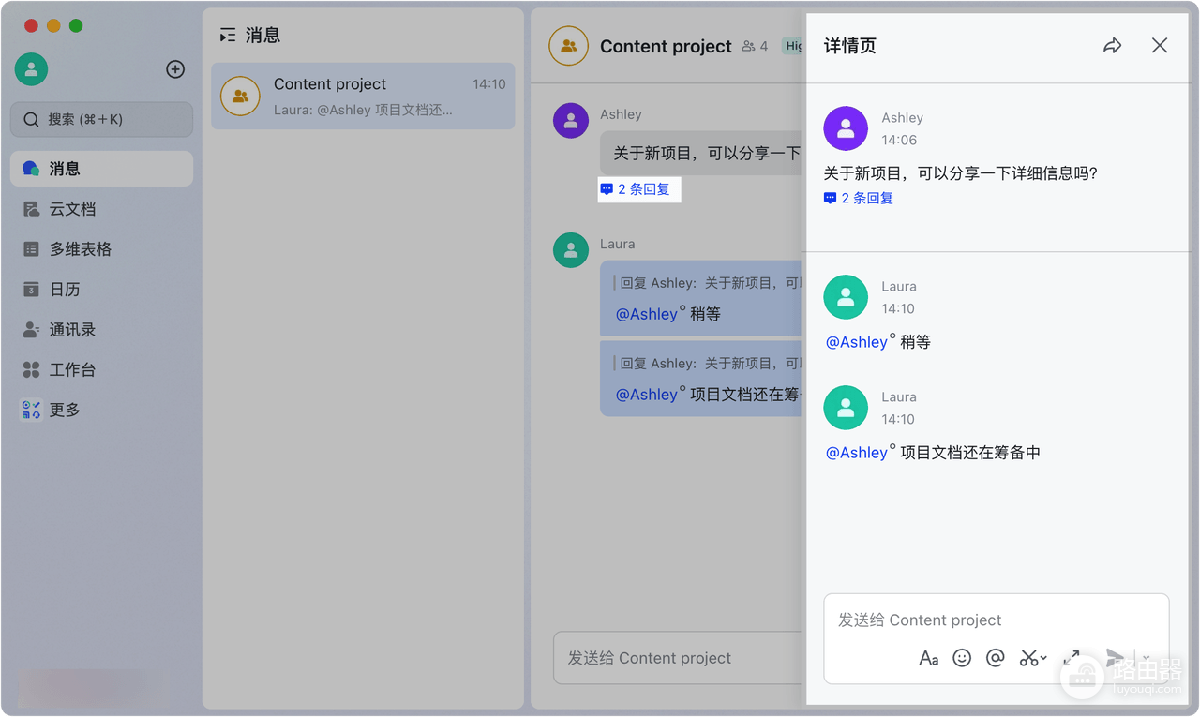Screen dimensions: 1200x717
Task: Click the 2 条回复 link in detail panel
Action: (858, 198)
